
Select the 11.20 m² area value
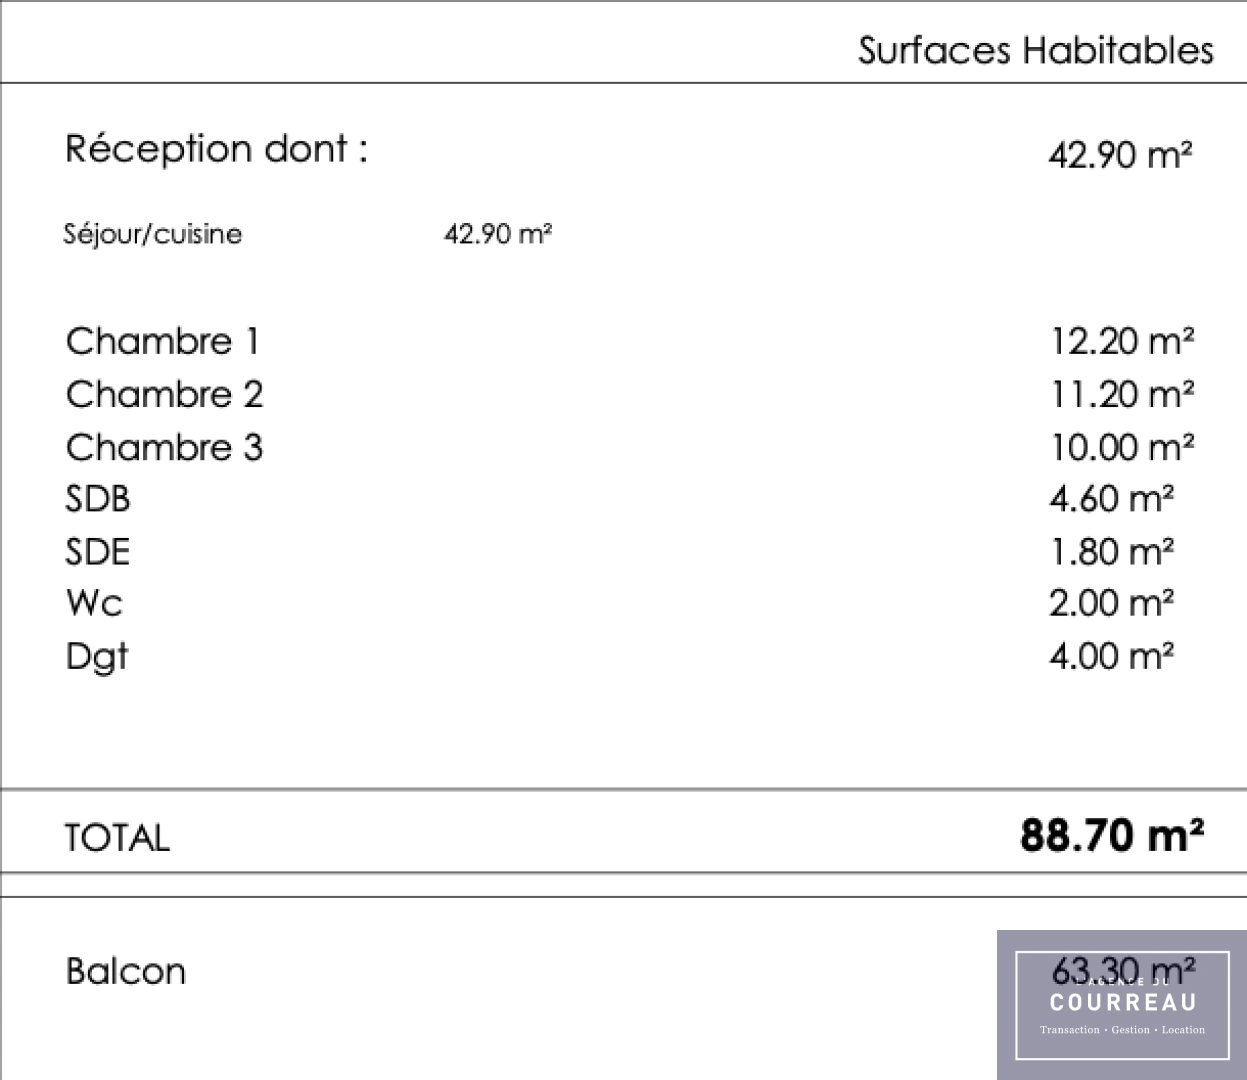click(1121, 395)
